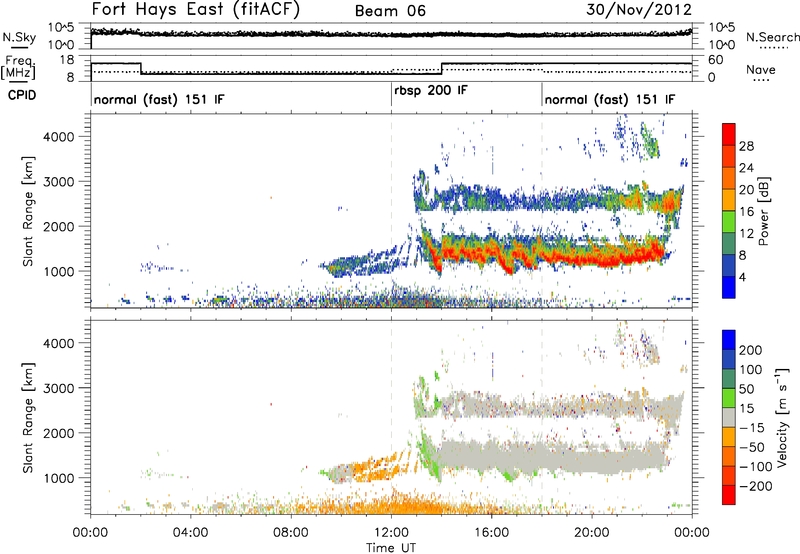Pick the gray segment of velocity colorbar
Image resolution: width=800 pixels, height=554 pixels.
[x=729, y=418]
